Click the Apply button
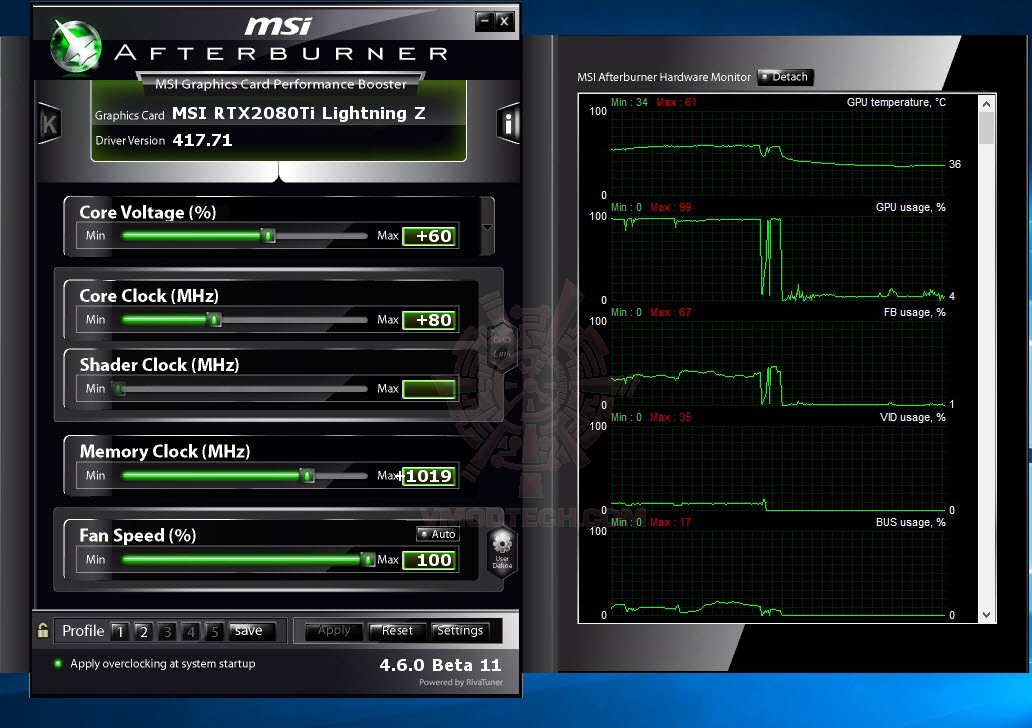The width and height of the screenshot is (1032, 728). pyautogui.click(x=334, y=631)
